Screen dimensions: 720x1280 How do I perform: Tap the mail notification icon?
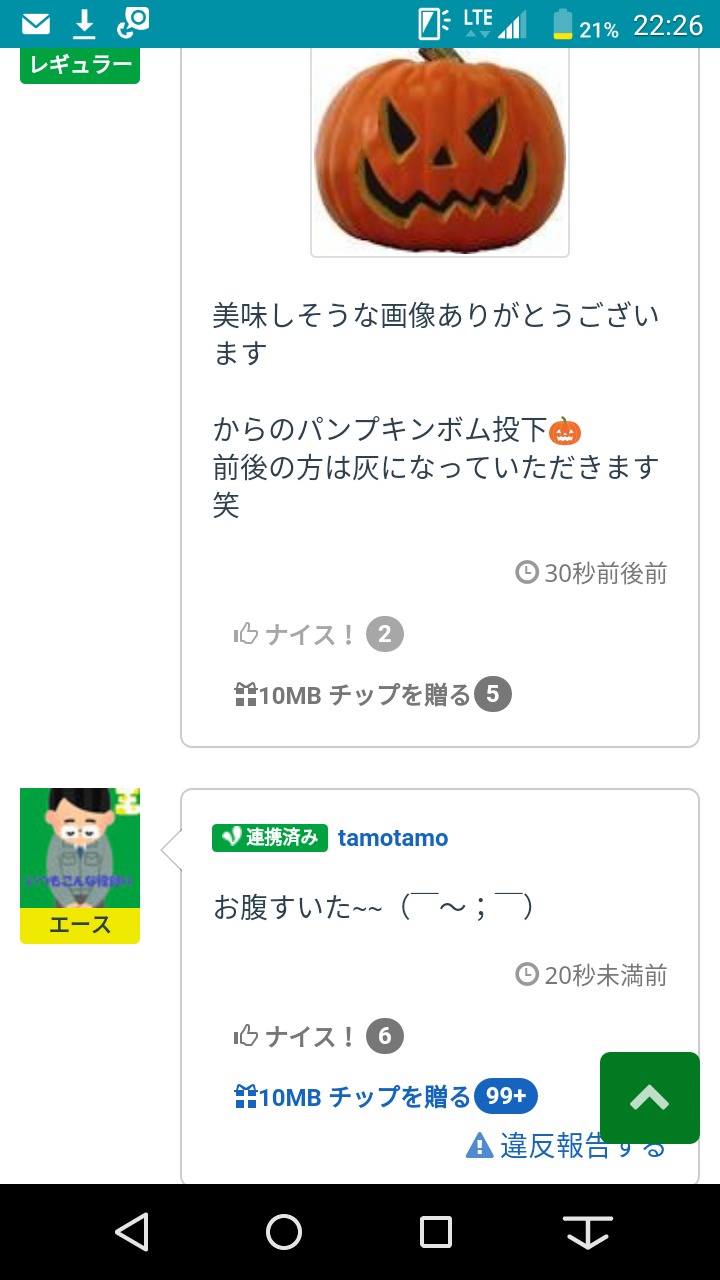(x=36, y=23)
